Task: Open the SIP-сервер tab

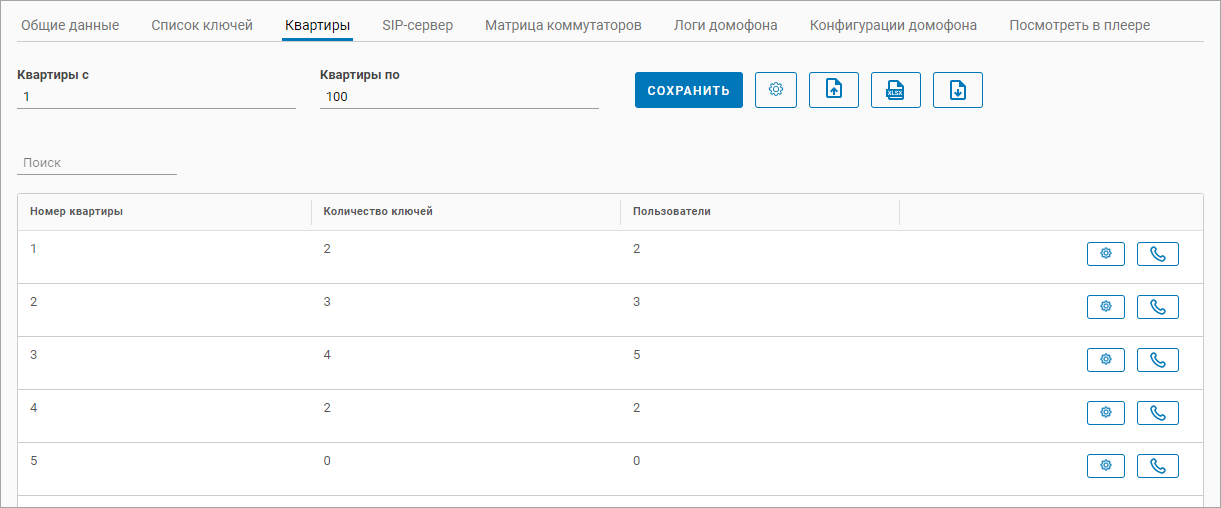Action: [x=417, y=25]
